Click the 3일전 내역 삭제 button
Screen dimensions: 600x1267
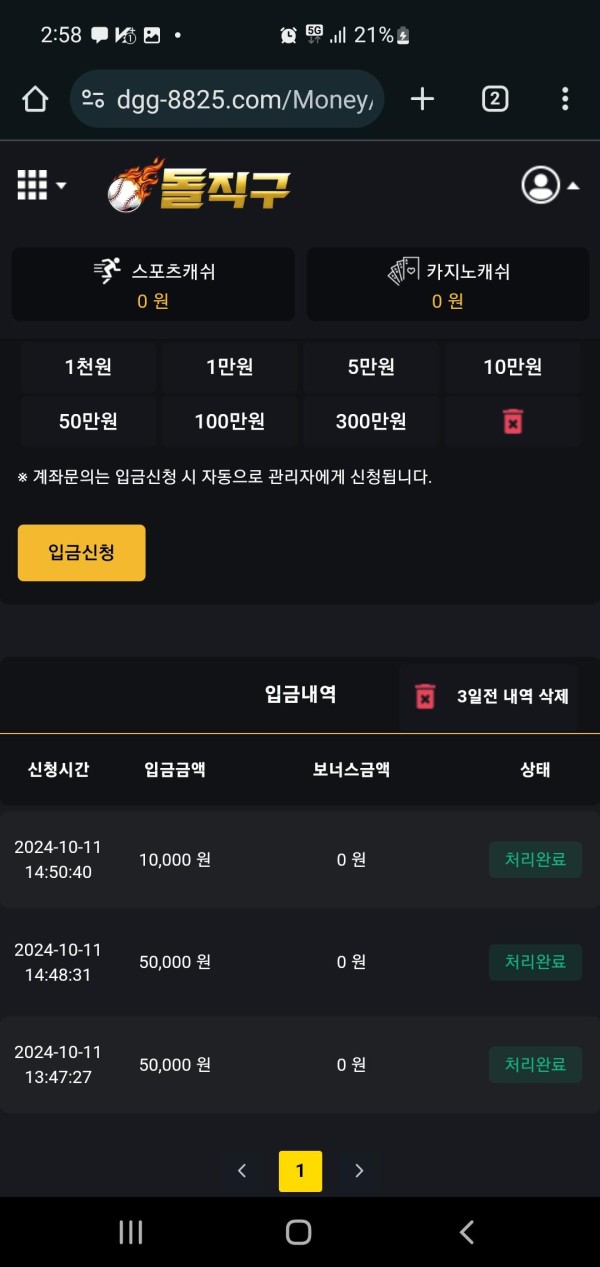click(489, 697)
